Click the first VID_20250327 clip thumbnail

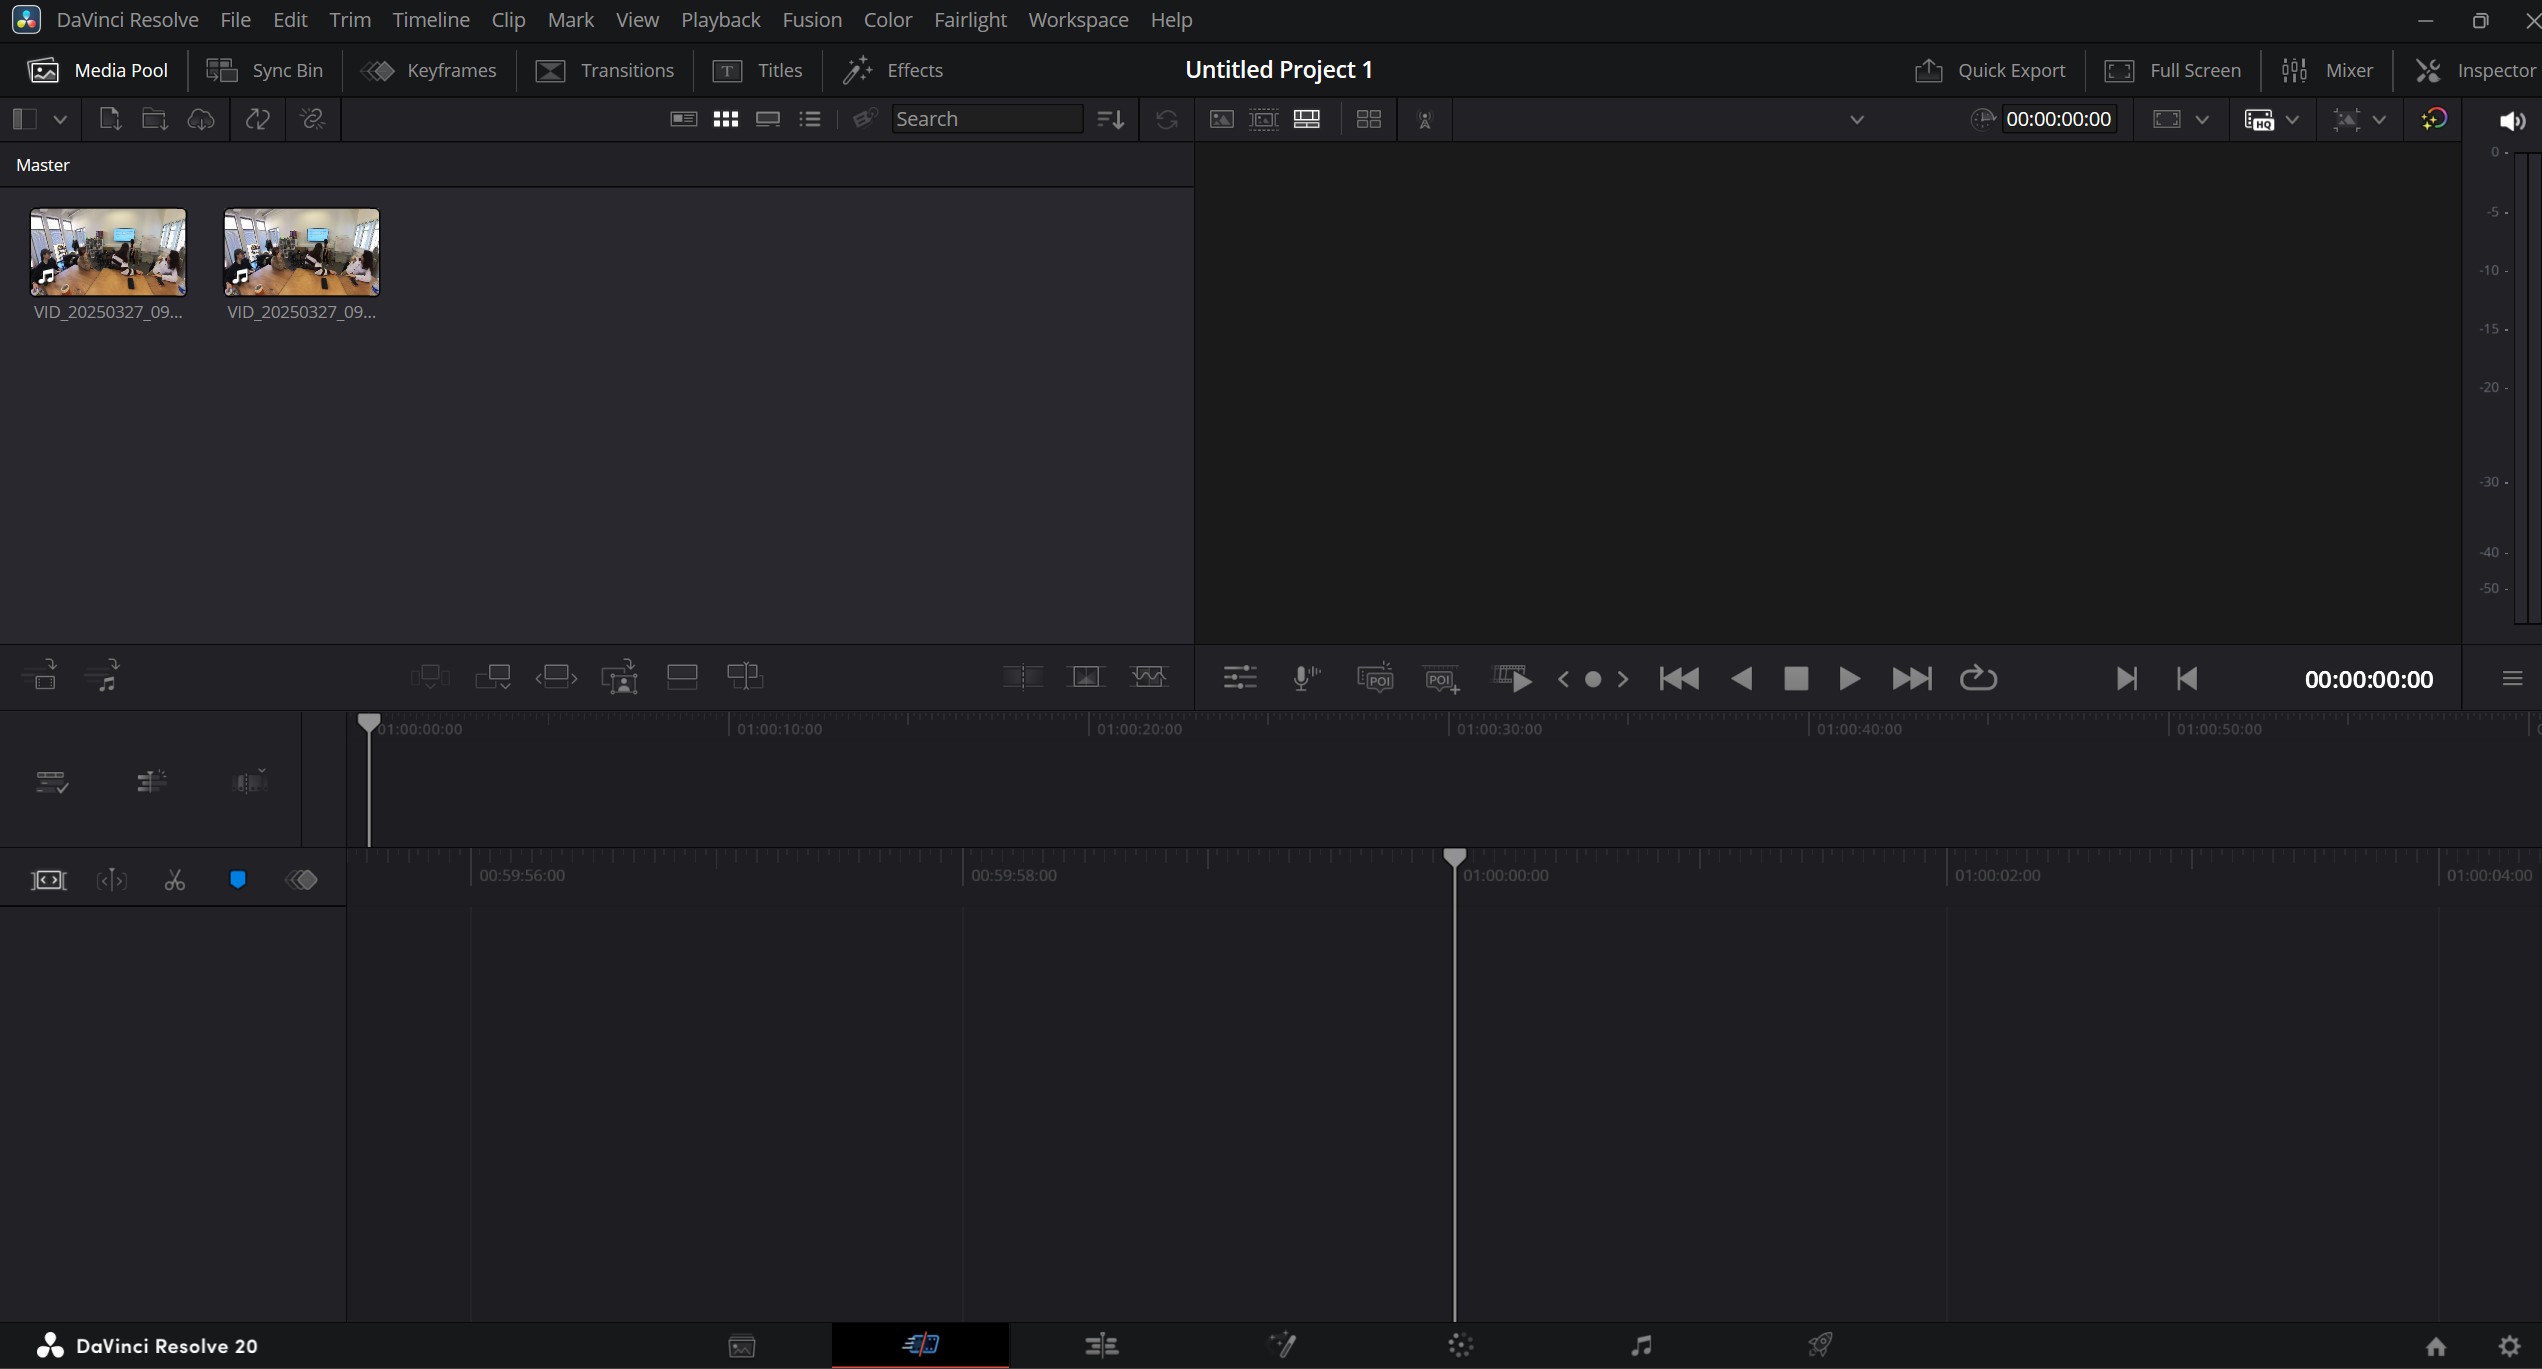(x=108, y=252)
